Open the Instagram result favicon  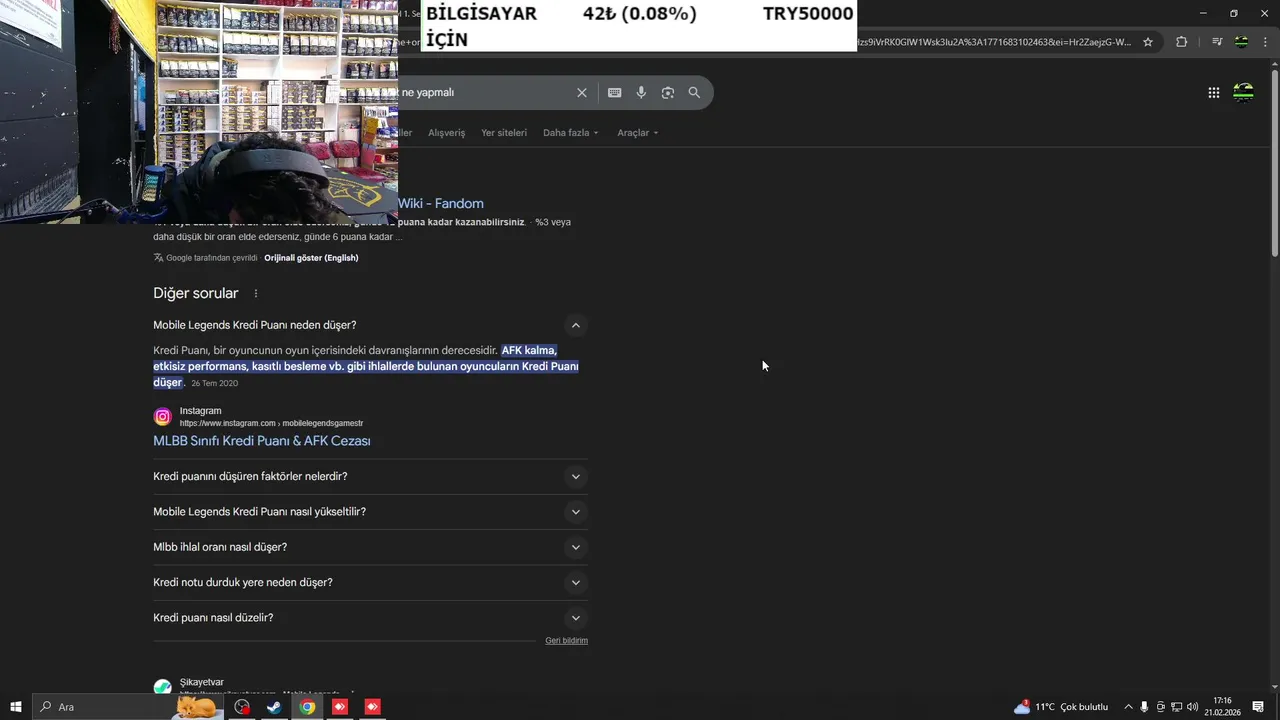click(x=162, y=417)
